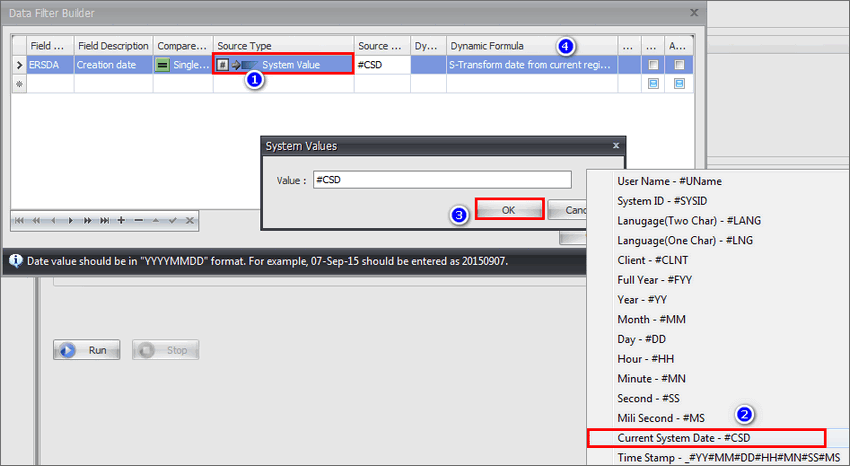Click the navigator's first record icon

click(x=20, y=220)
